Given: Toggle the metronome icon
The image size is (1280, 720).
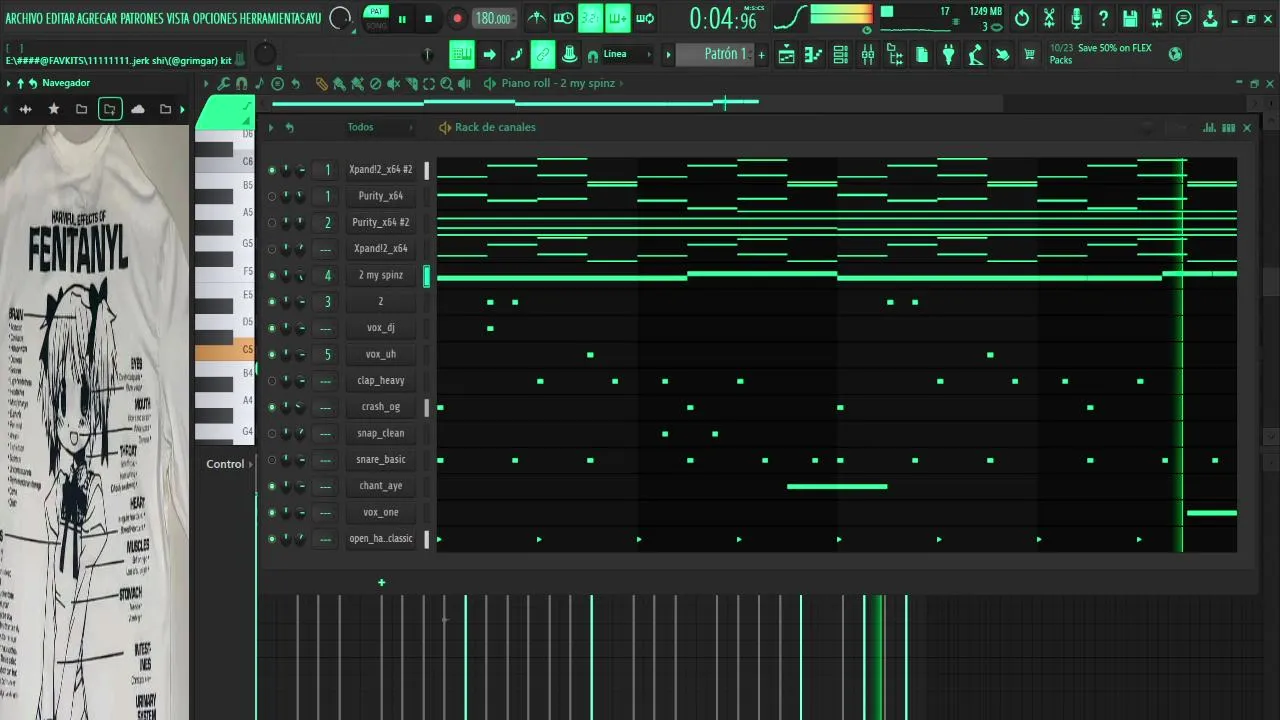Looking at the screenshot, I should point(537,18).
